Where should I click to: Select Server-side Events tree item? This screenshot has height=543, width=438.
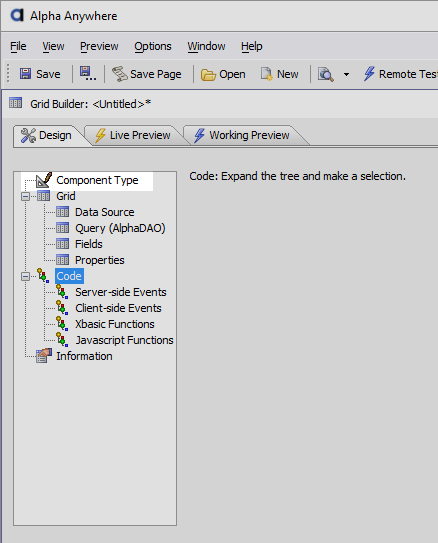(121, 292)
